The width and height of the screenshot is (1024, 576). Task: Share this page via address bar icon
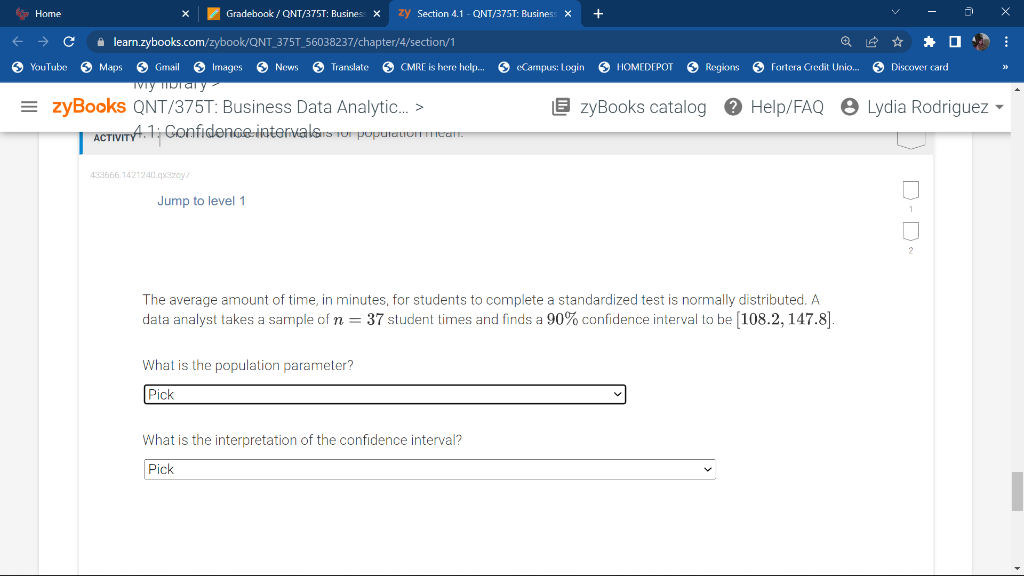tap(872, 42)
